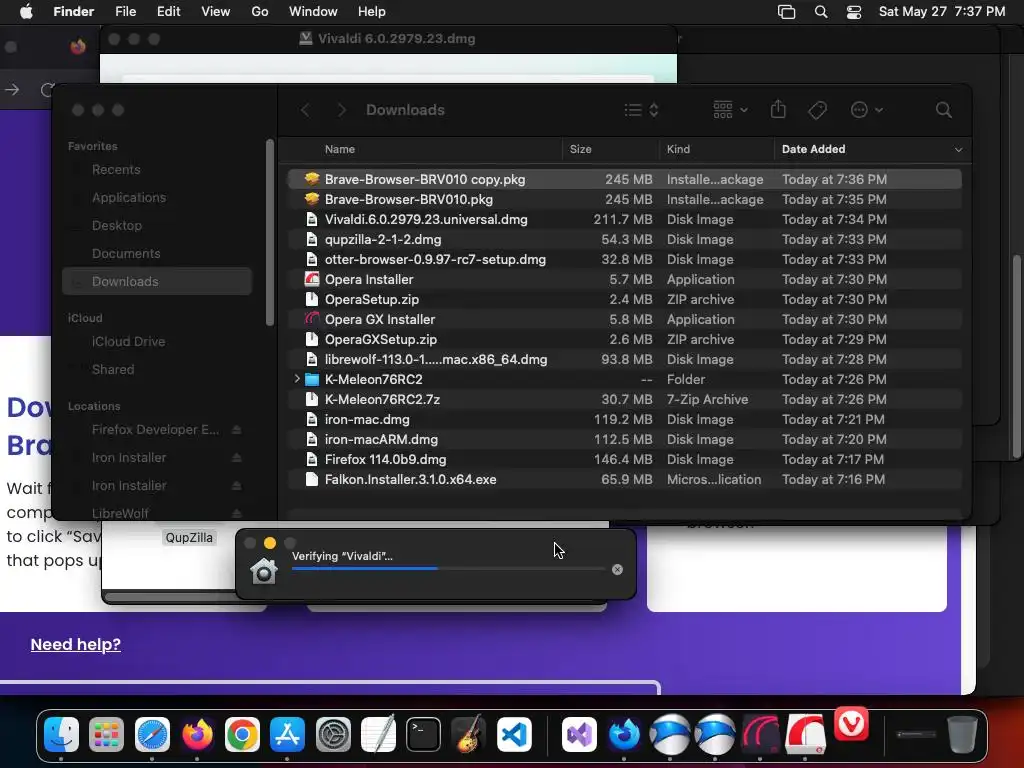The height and width of the screenshot is (768, 1024).
Task: Click the Name column header
Action: pyautogui.click(x=340, y=150)
